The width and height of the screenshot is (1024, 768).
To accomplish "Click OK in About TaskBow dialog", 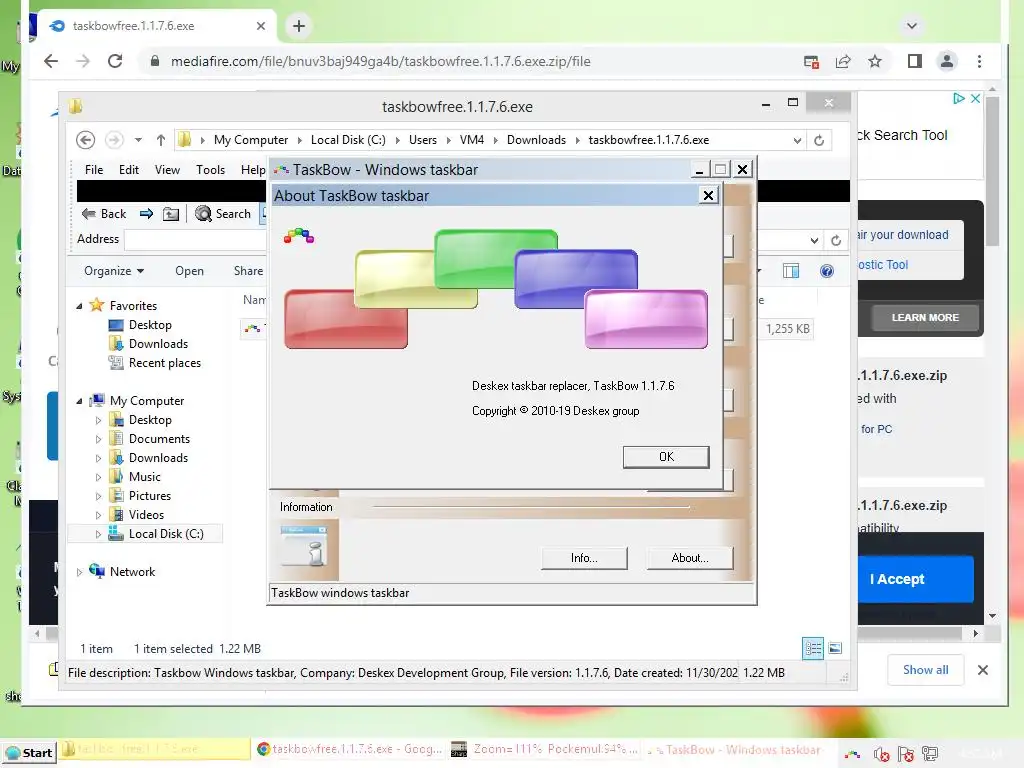I will (665, 456).
